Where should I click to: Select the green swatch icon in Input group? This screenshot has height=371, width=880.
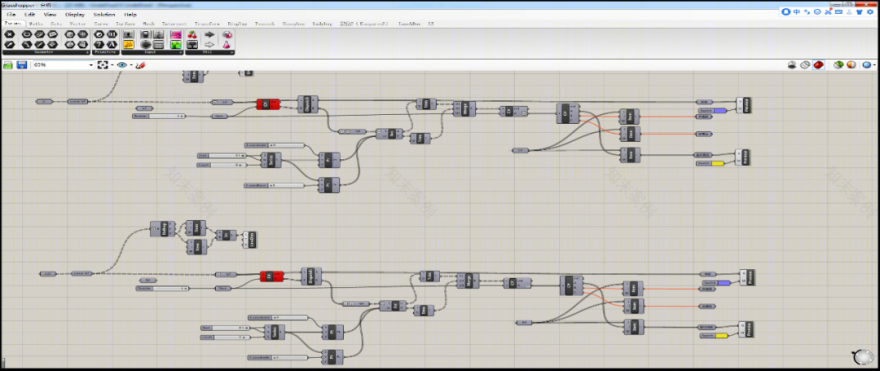tap(175, 44)
